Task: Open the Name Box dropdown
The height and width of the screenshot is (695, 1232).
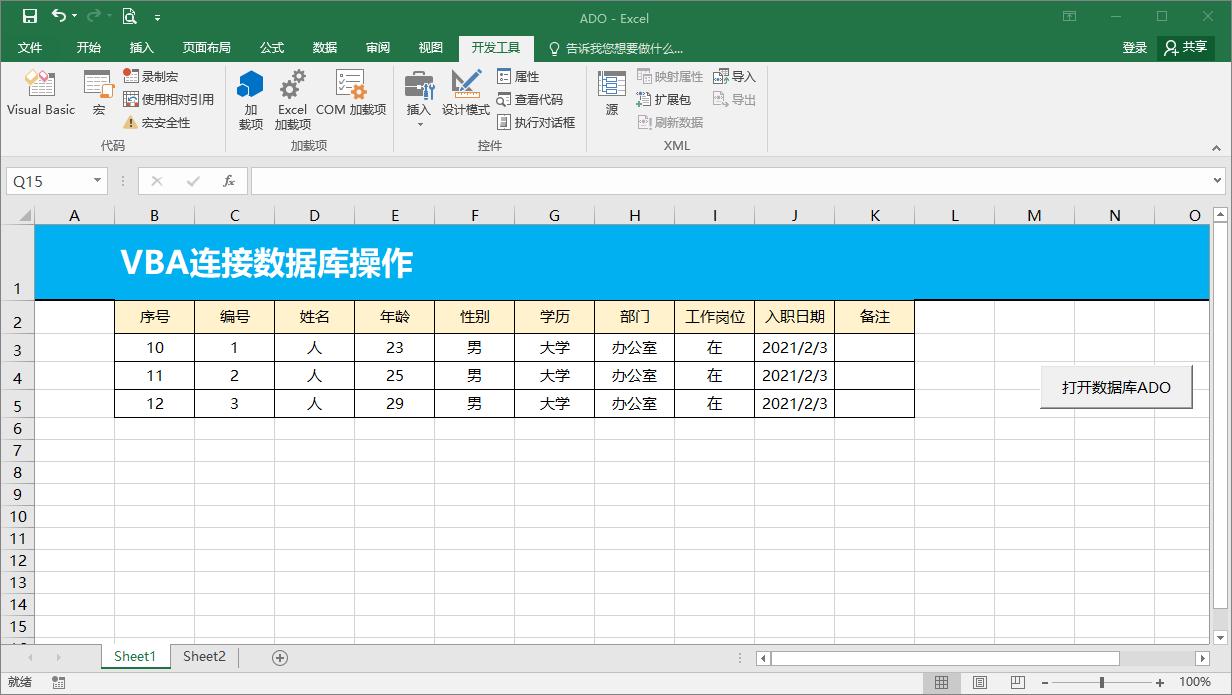Action: point(95,181)
